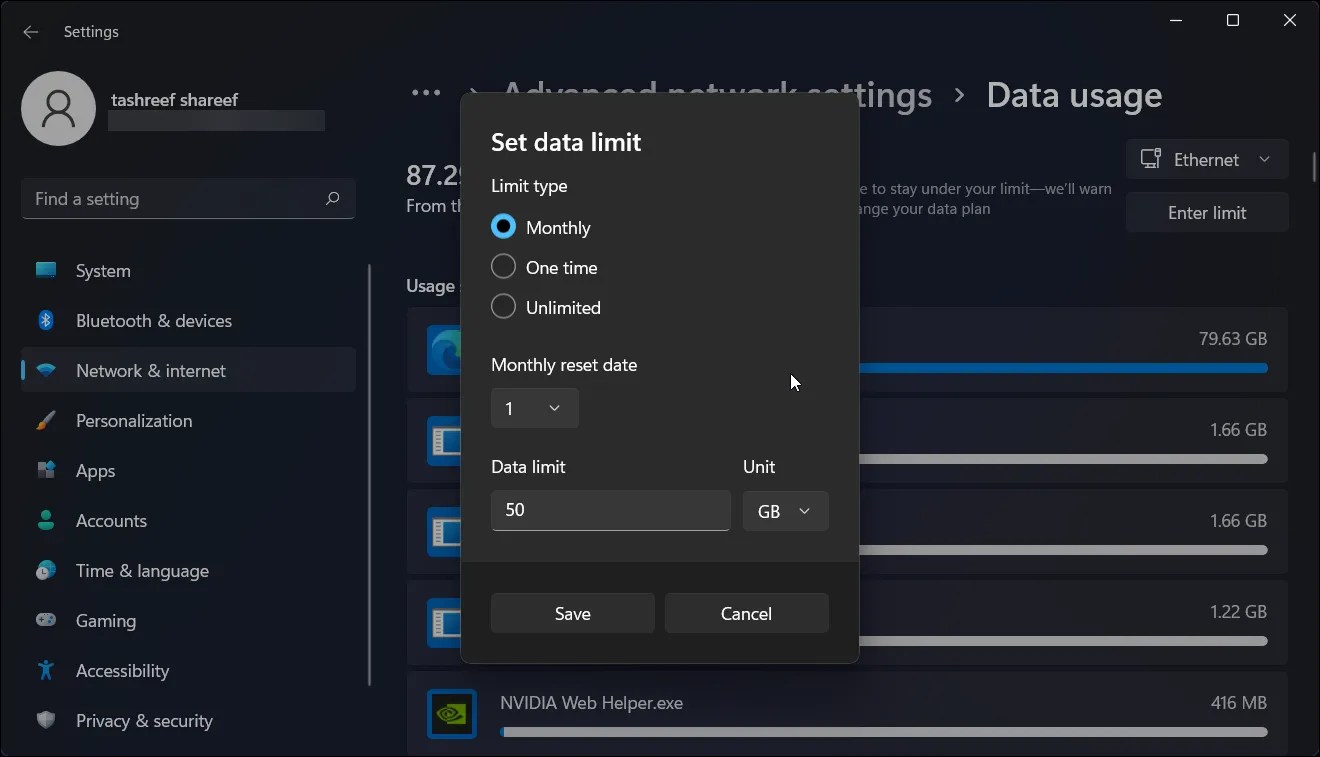The image size is (1320, 757).
Task: Save the data limit settings
Action: point(571,613)
